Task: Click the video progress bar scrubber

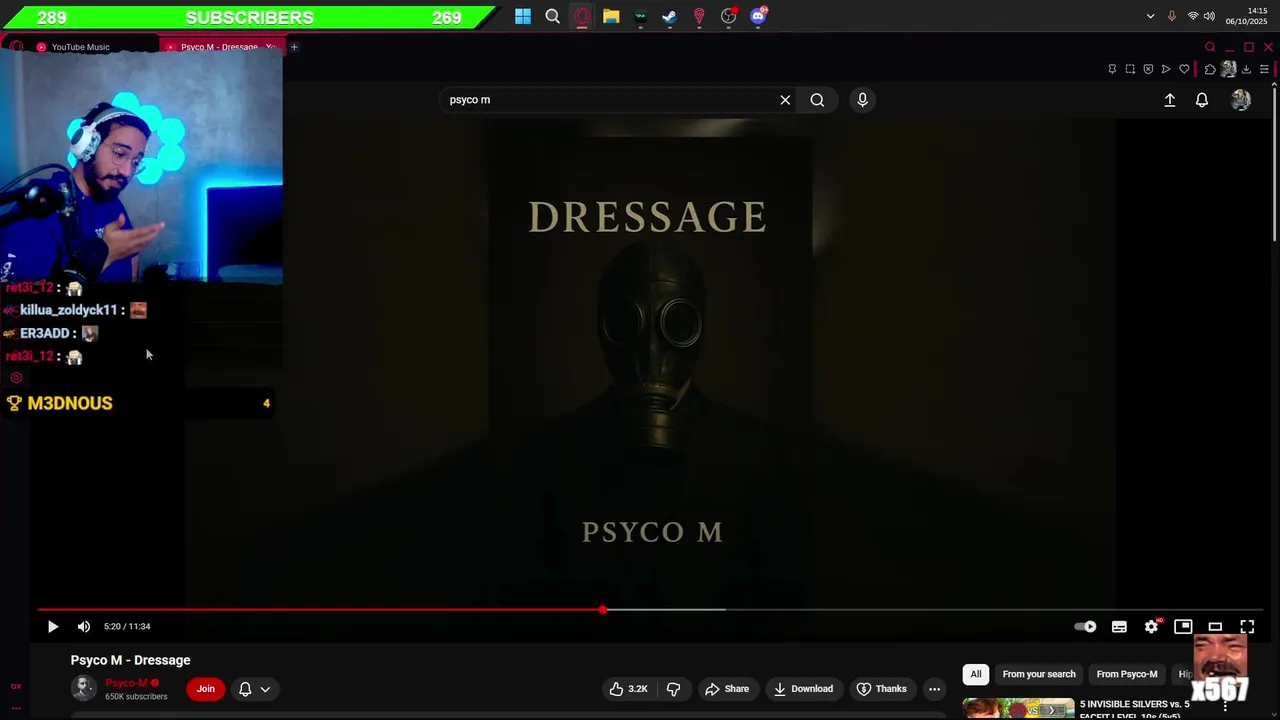Action: (603, 609)
